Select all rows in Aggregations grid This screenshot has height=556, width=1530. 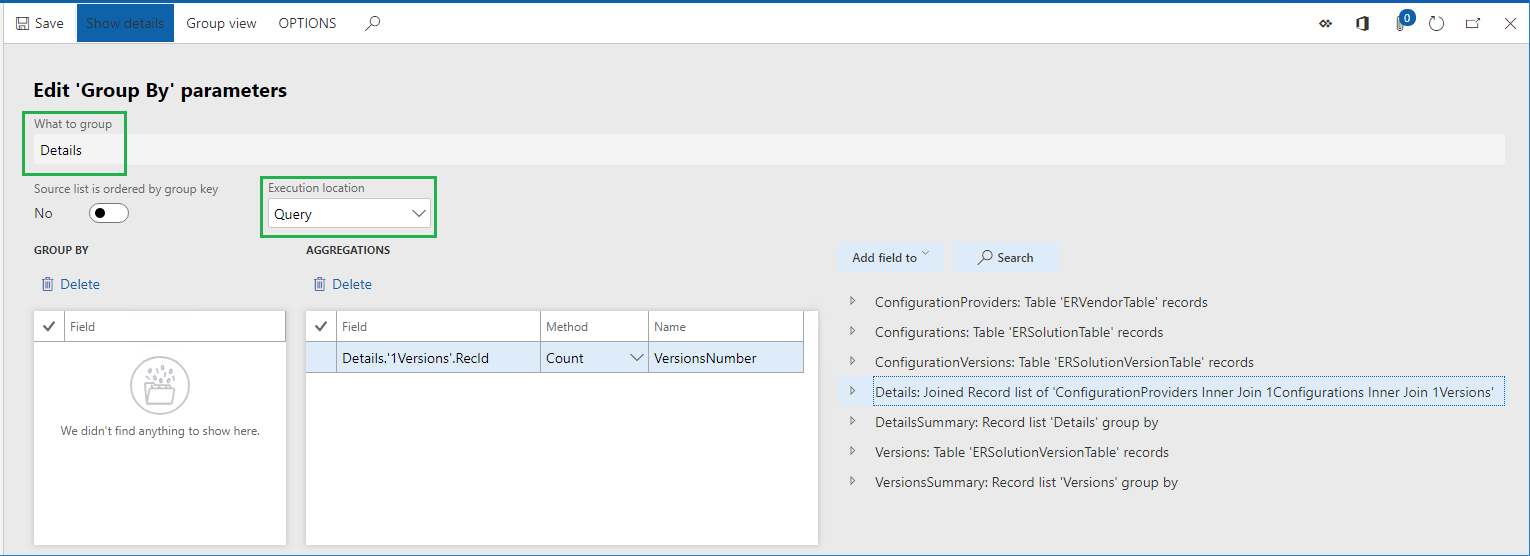click(320, 326)
